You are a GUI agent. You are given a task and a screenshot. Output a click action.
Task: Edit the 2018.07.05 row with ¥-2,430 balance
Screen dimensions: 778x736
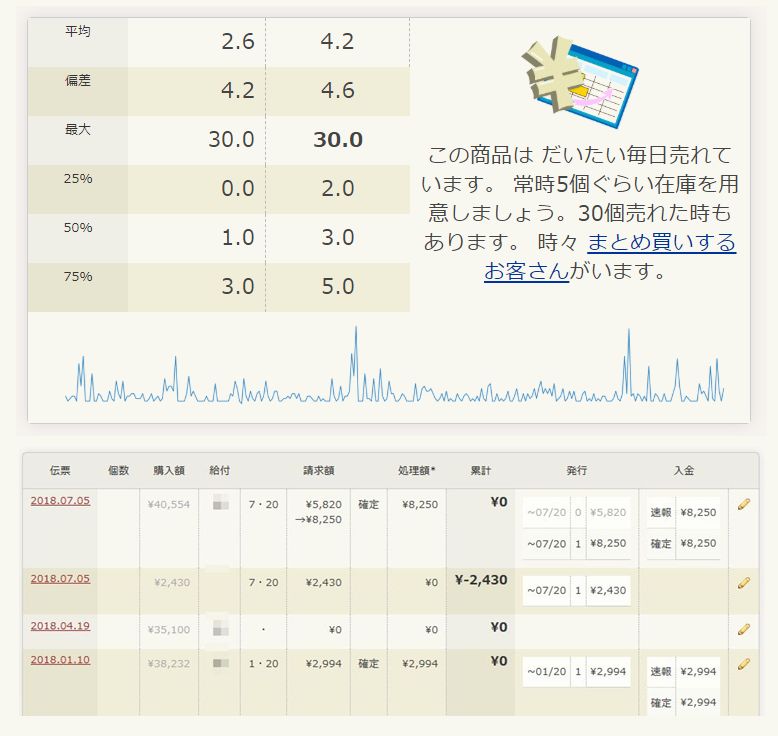743,582
